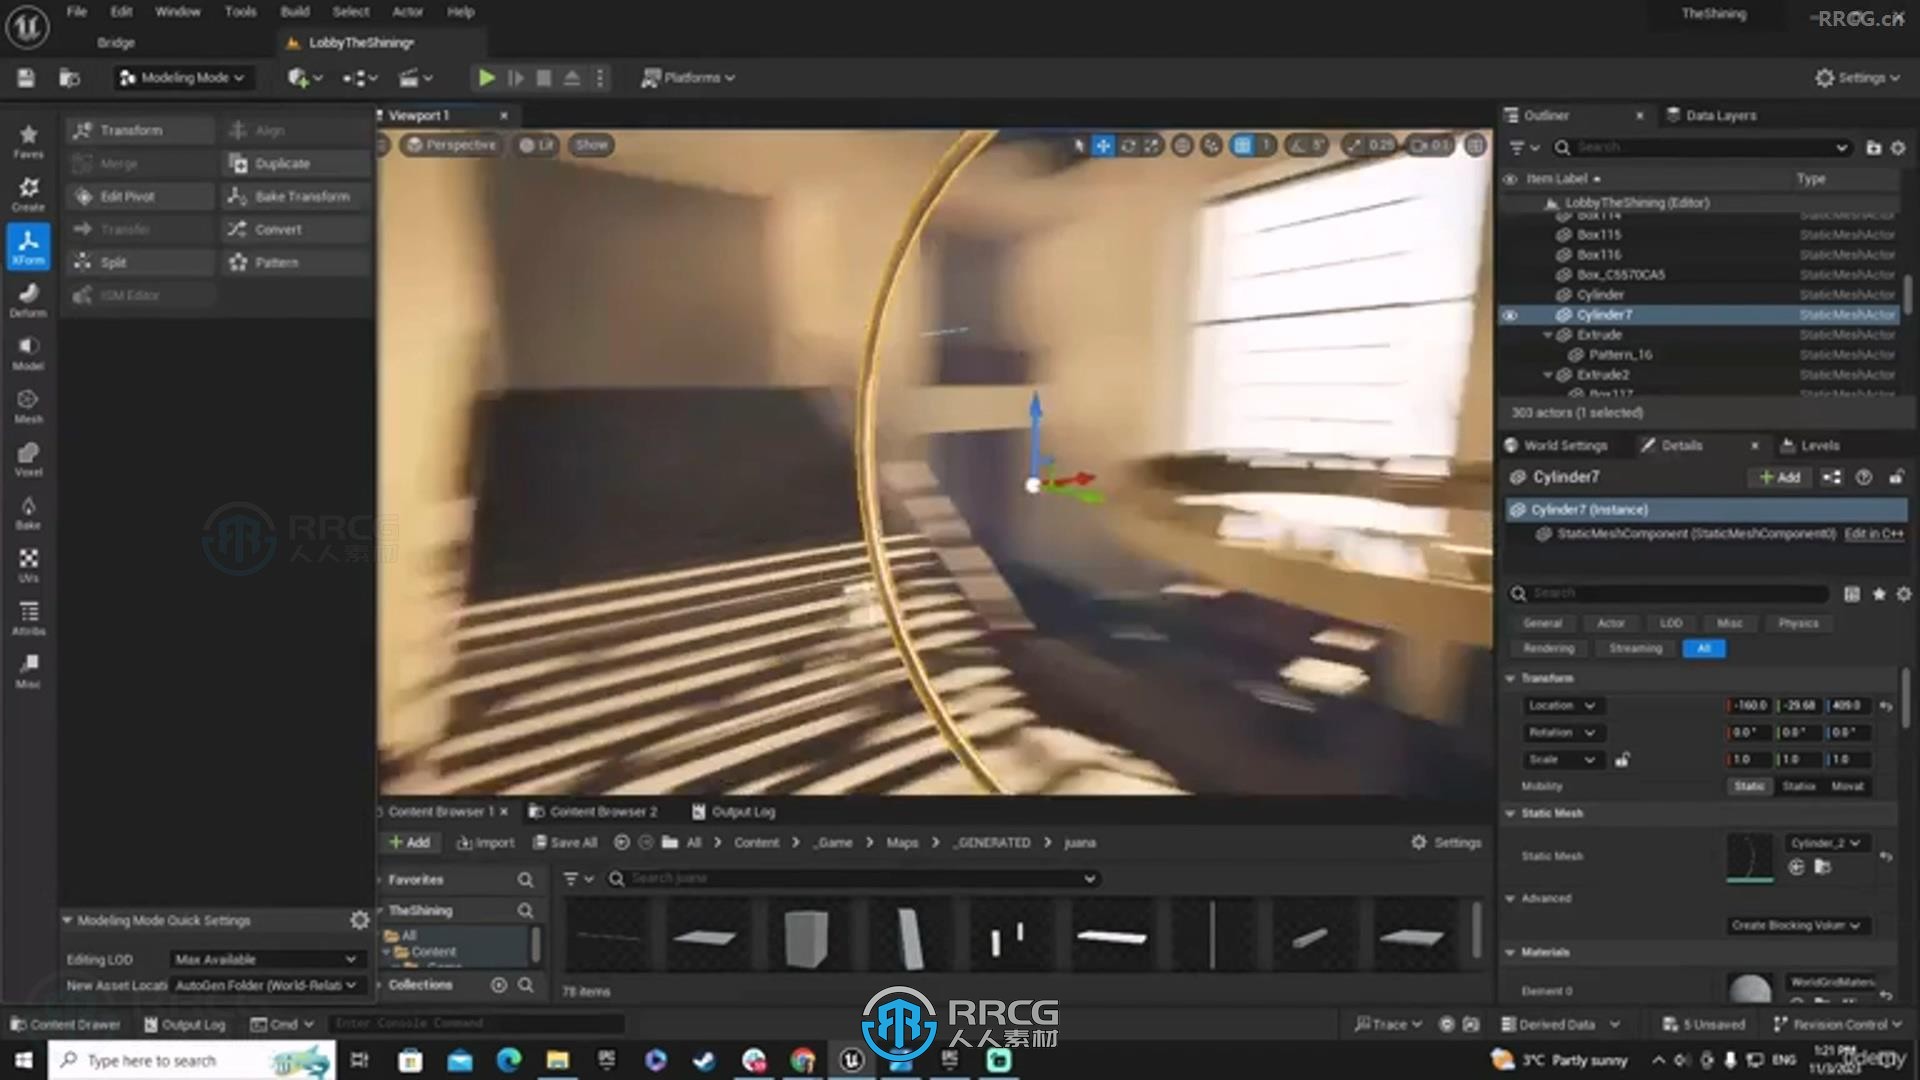Open the Bake tool category
This screenshot has width=1920, height=1080.
coord(28,511)
